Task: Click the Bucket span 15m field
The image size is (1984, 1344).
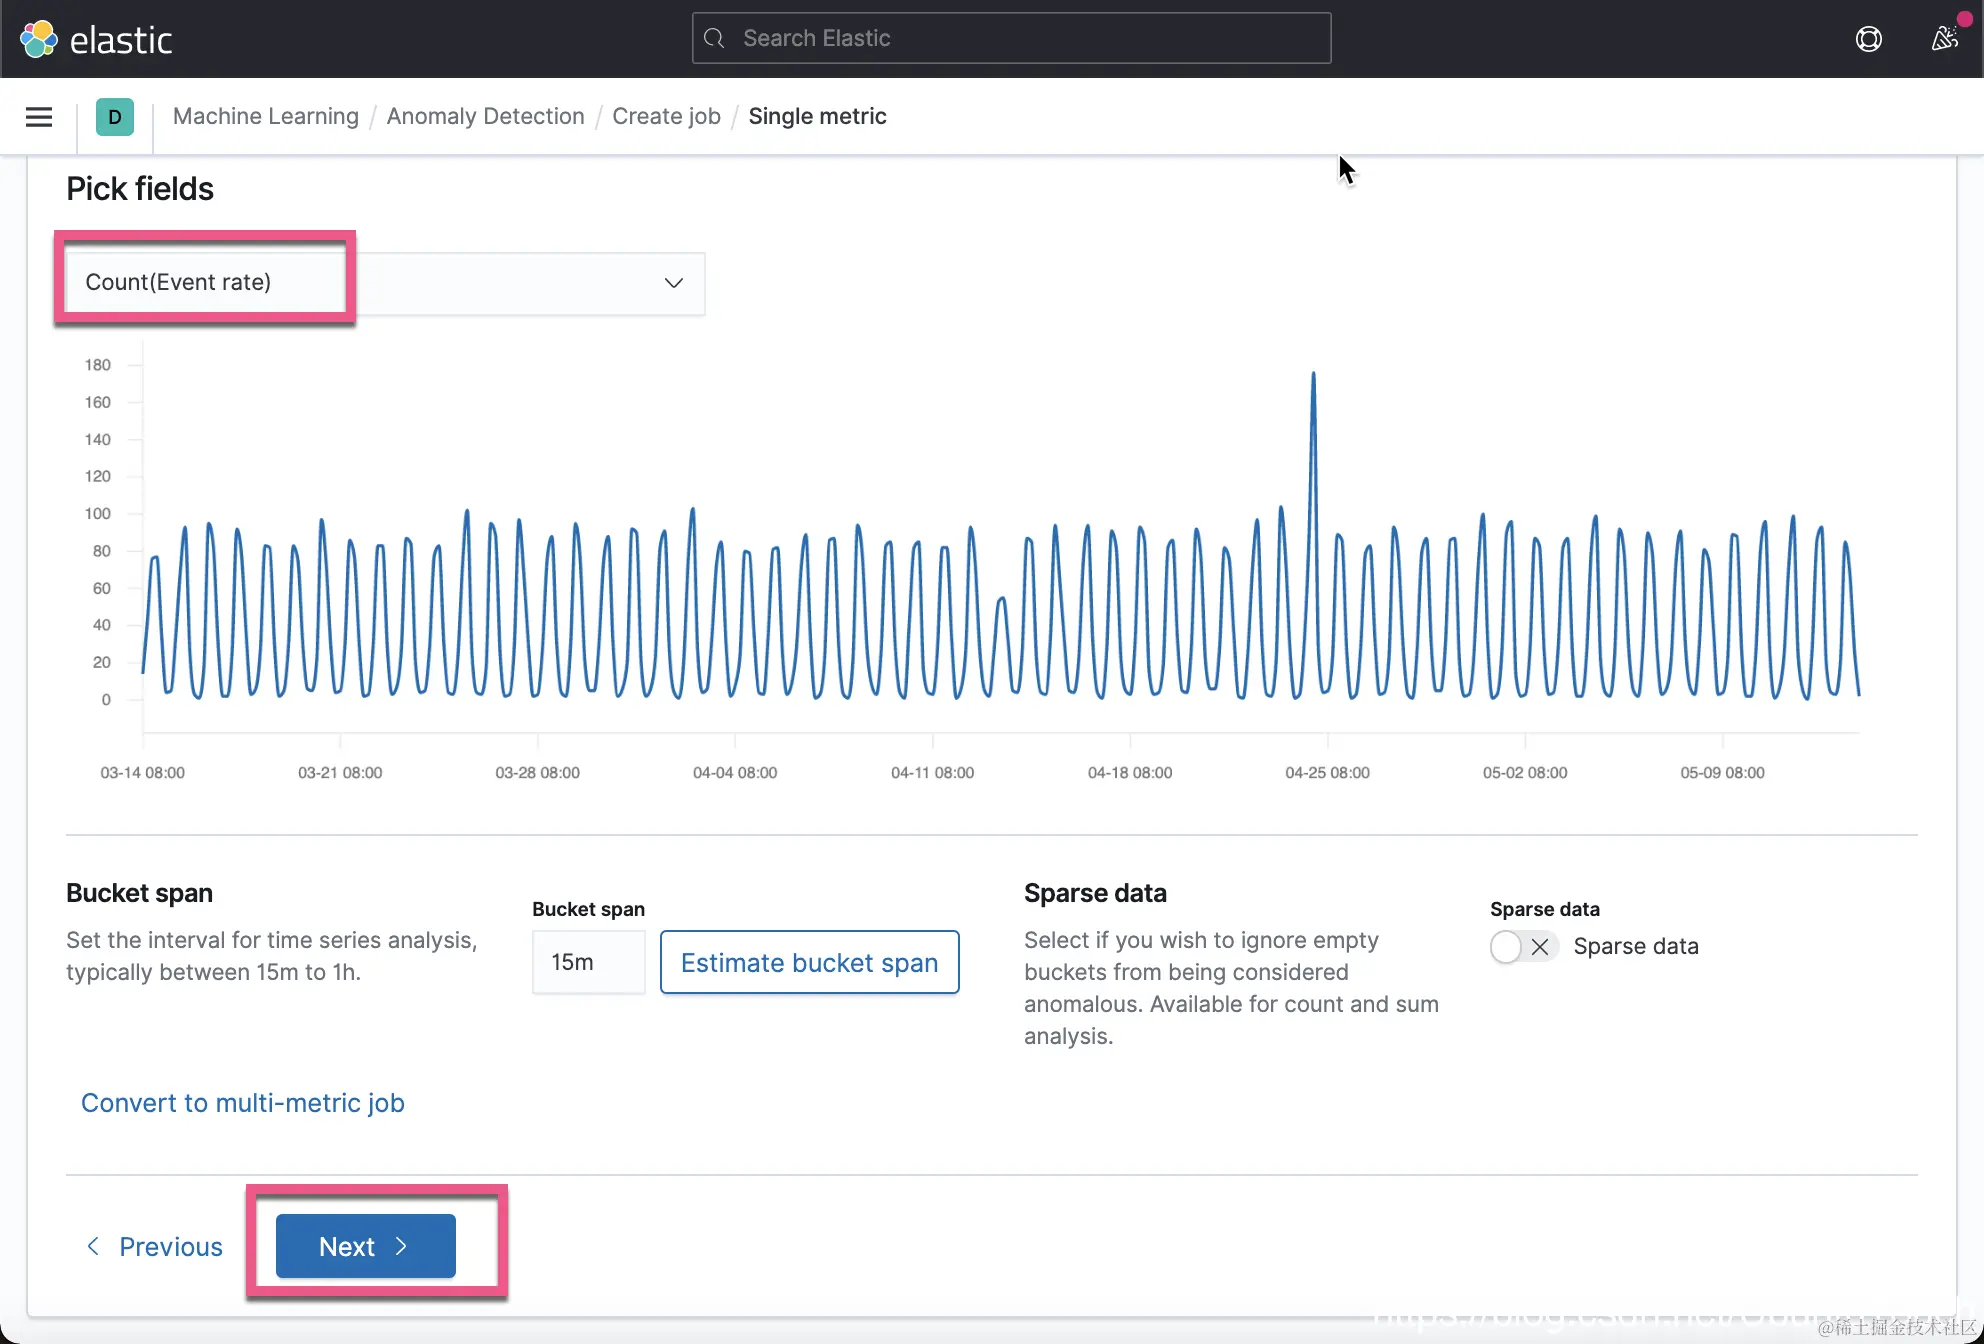Action: point(588,962)
